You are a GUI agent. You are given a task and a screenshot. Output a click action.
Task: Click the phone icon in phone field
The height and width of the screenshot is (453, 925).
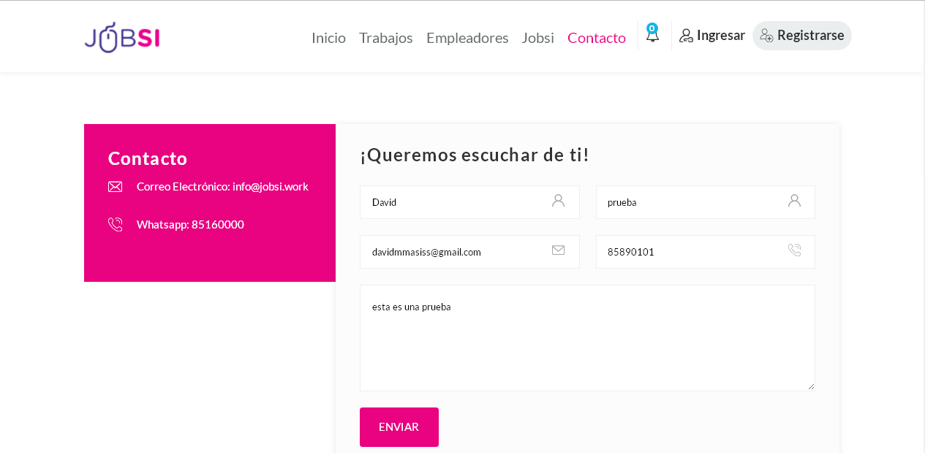(794, 251)
